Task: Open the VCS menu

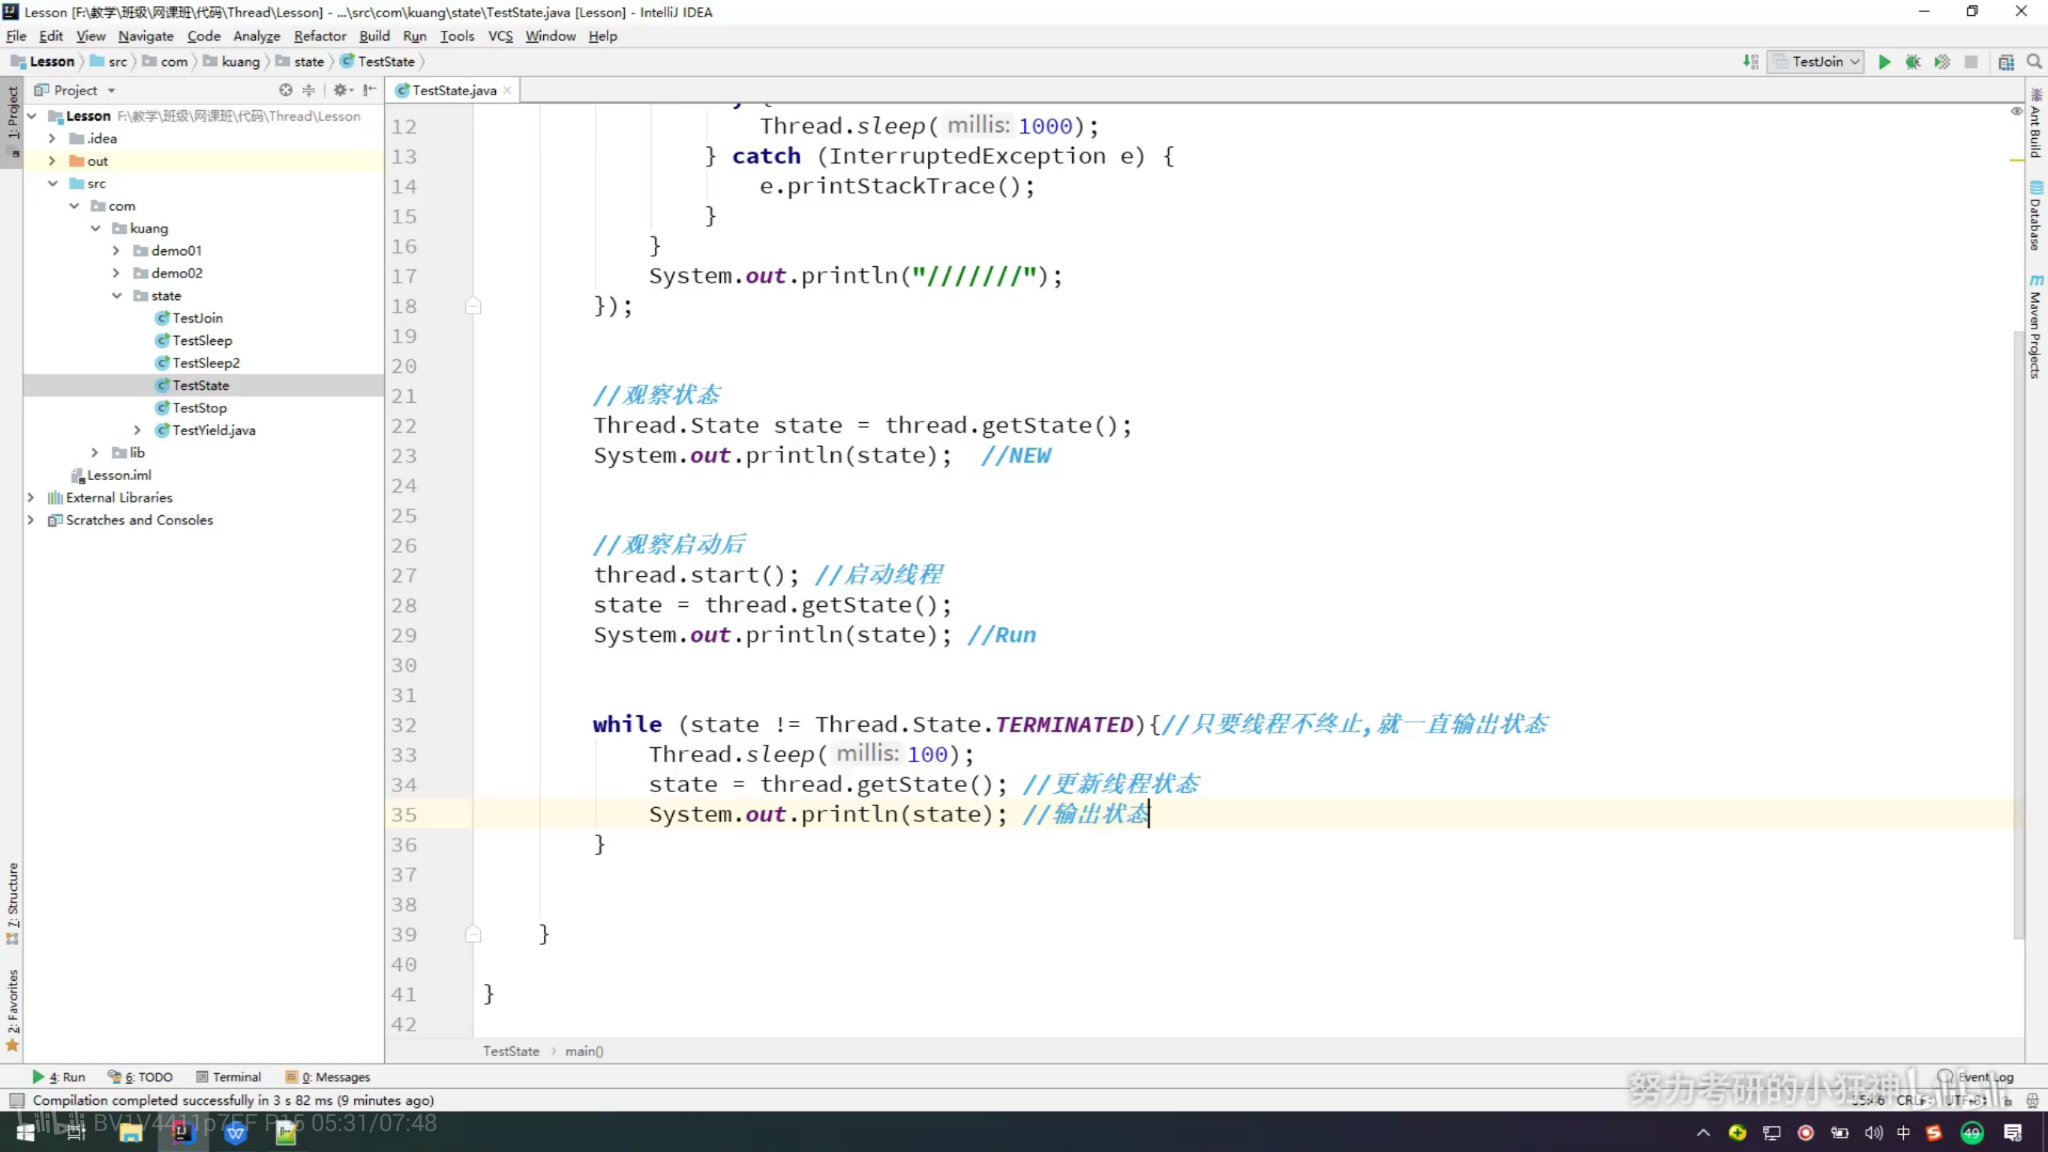Action: (x=500, y=36)
